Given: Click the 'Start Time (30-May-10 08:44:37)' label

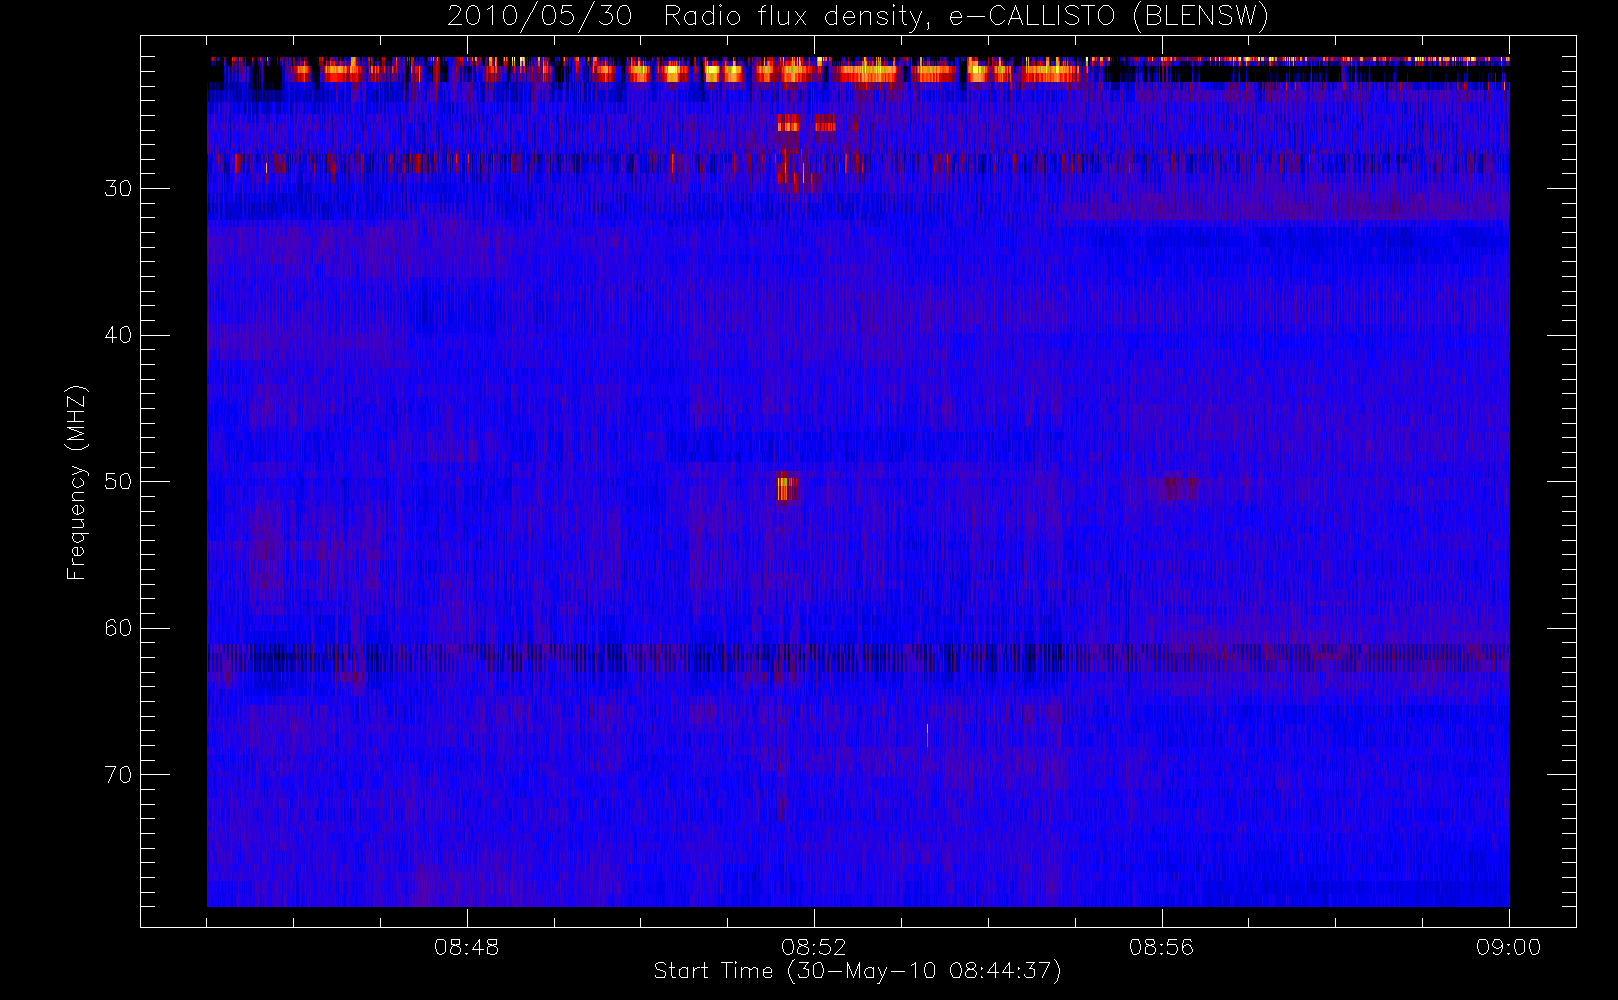Looking at the screenshot, I should 858,971.
